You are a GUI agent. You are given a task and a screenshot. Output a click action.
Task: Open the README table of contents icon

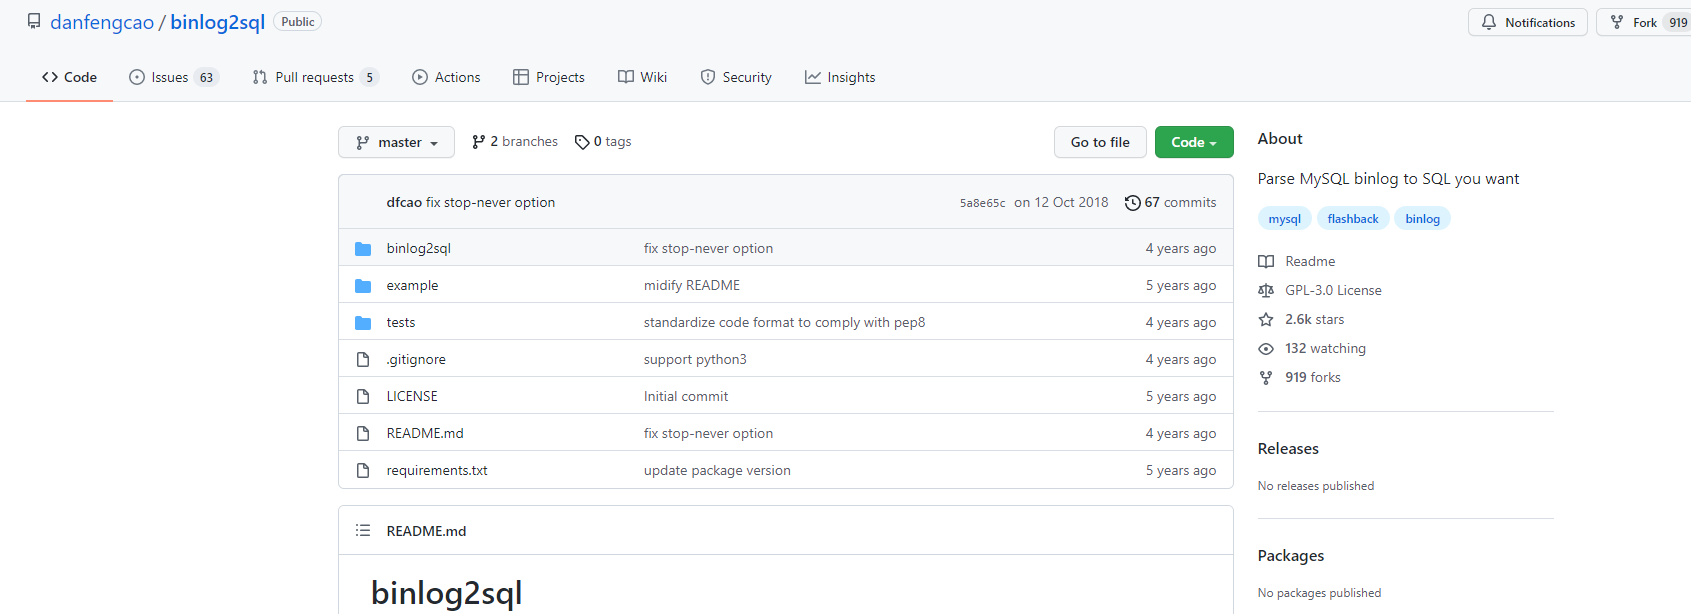click(363, 531)
